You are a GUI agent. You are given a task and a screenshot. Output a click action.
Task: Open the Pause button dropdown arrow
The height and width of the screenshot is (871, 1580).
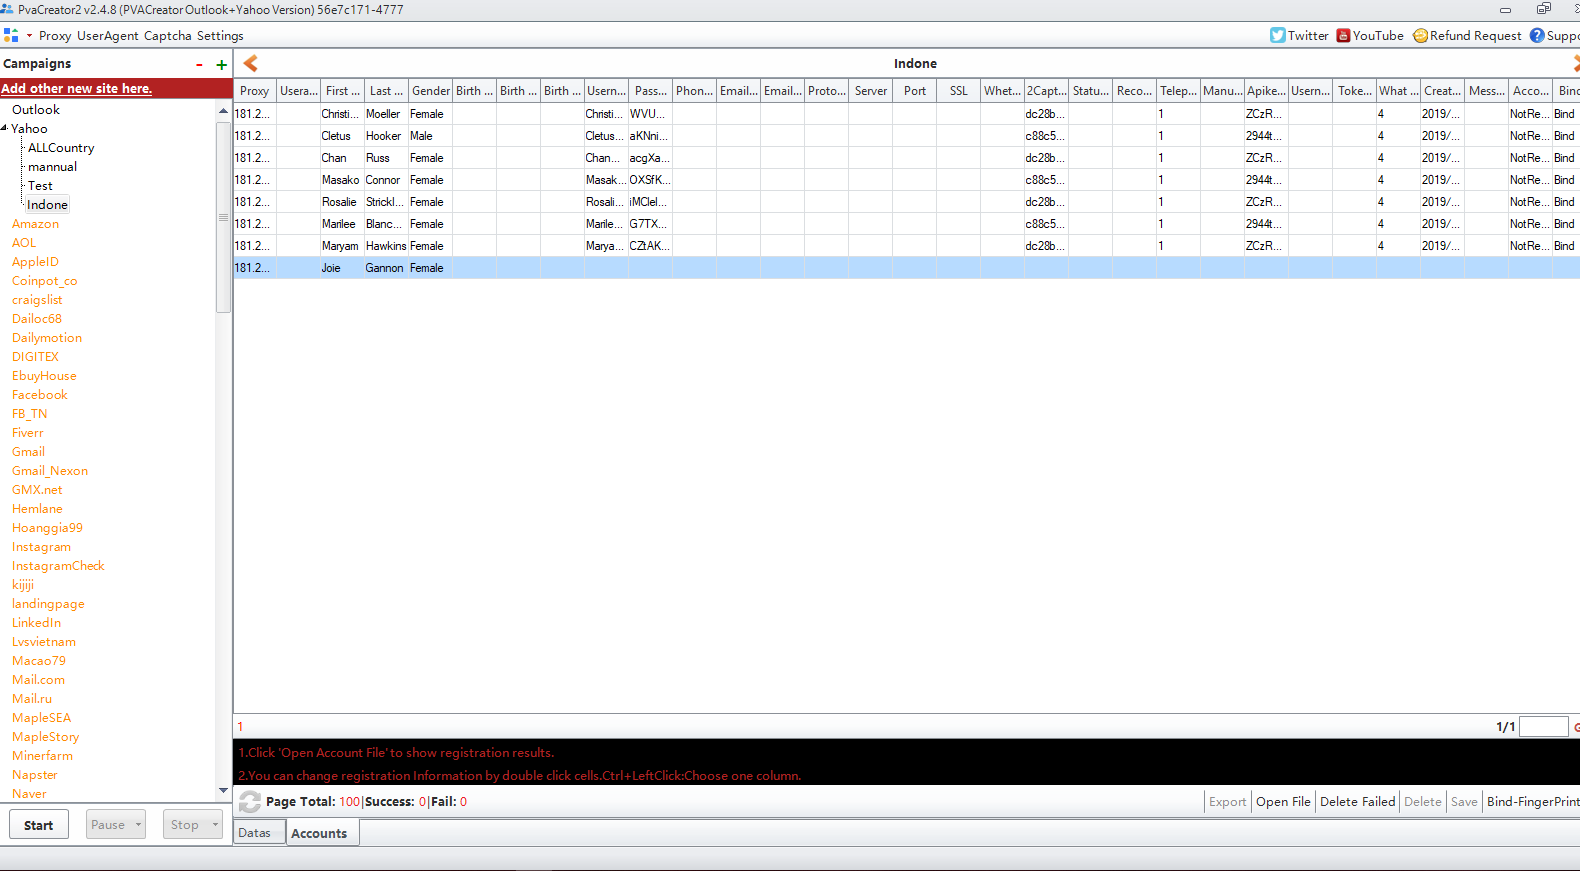point(139,825)
